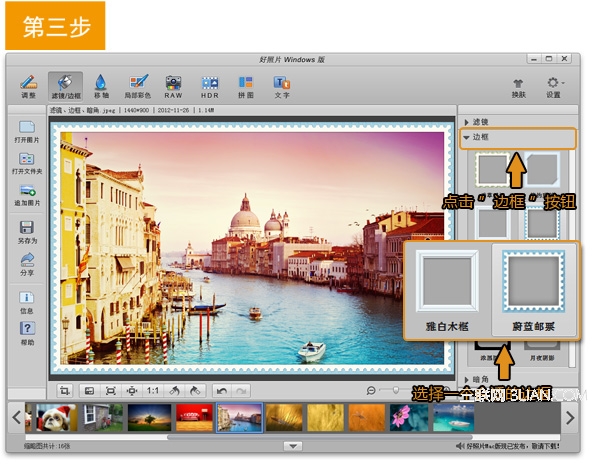
Task: Click the Mac version download notice link
Action: point(512,446)
